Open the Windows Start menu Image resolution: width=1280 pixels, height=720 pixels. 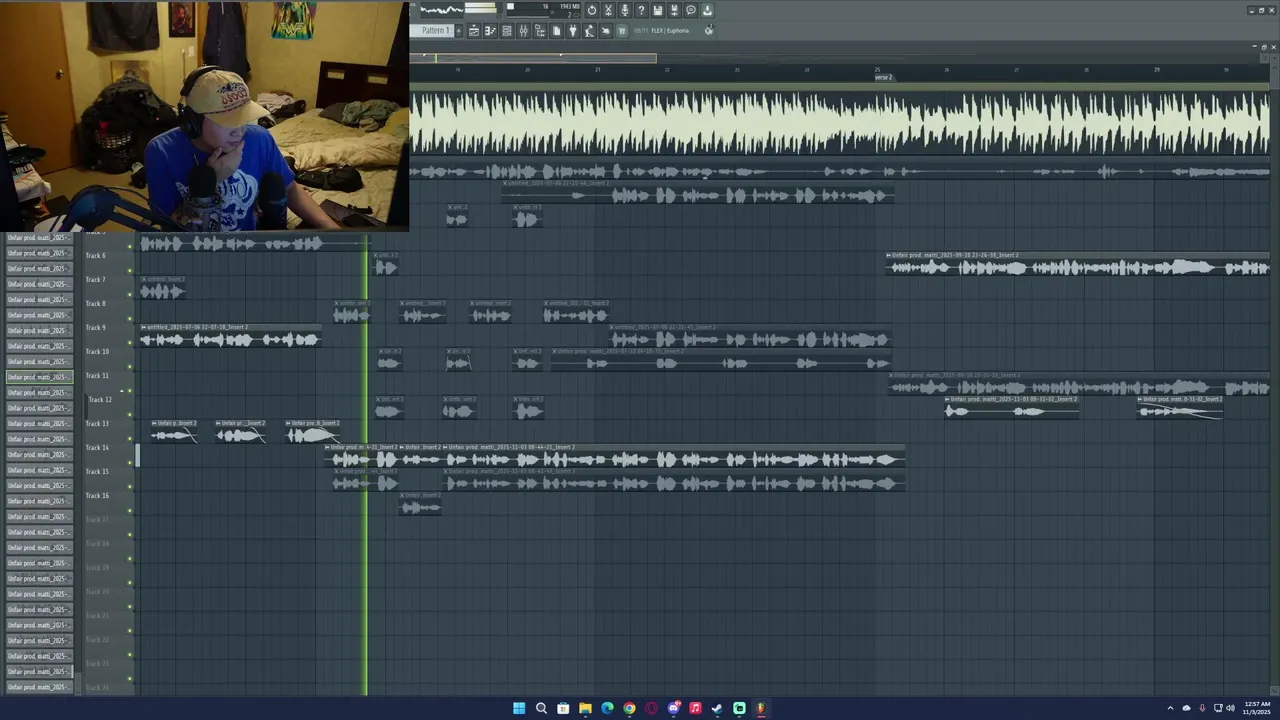pos(519,708)
